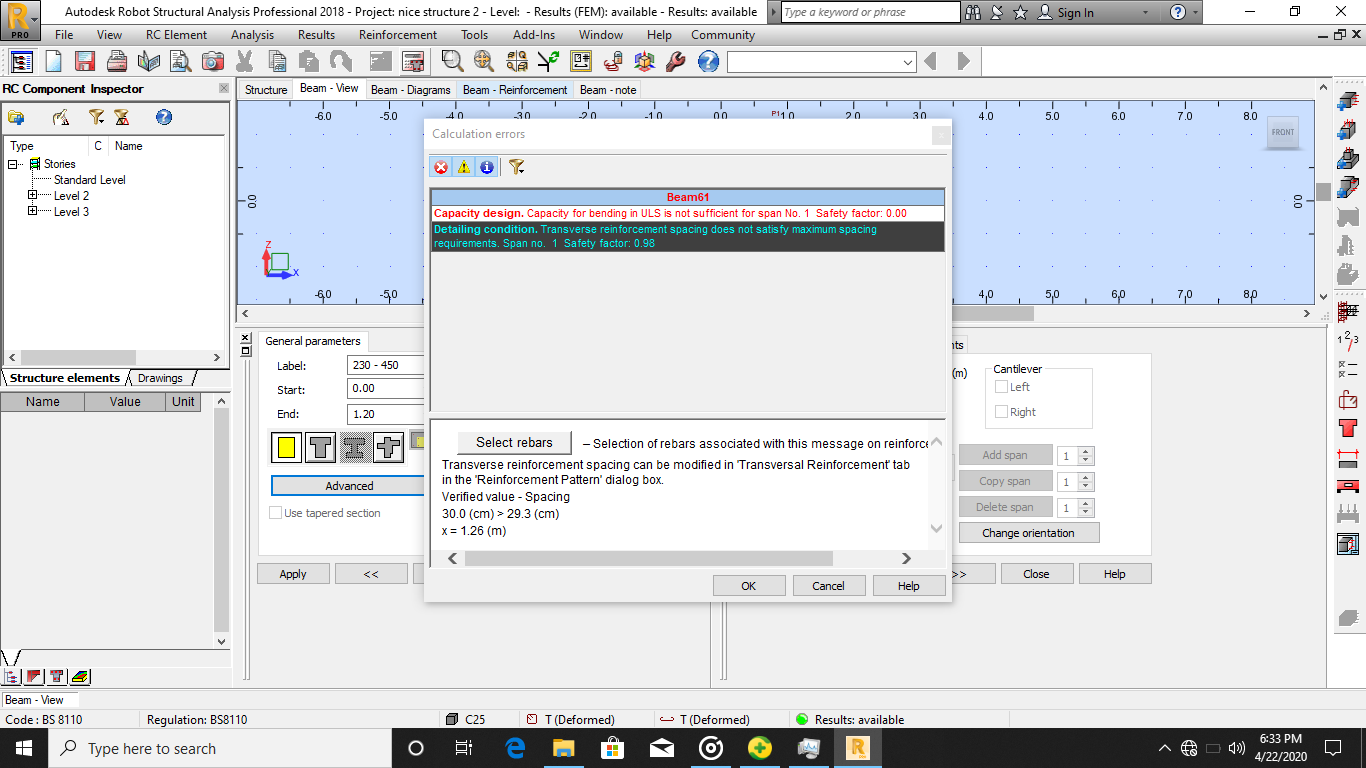The width and height of the screenshot is (1366, 768).
Task: Expand the Level 2 tree node
Action: click(31, 195)
